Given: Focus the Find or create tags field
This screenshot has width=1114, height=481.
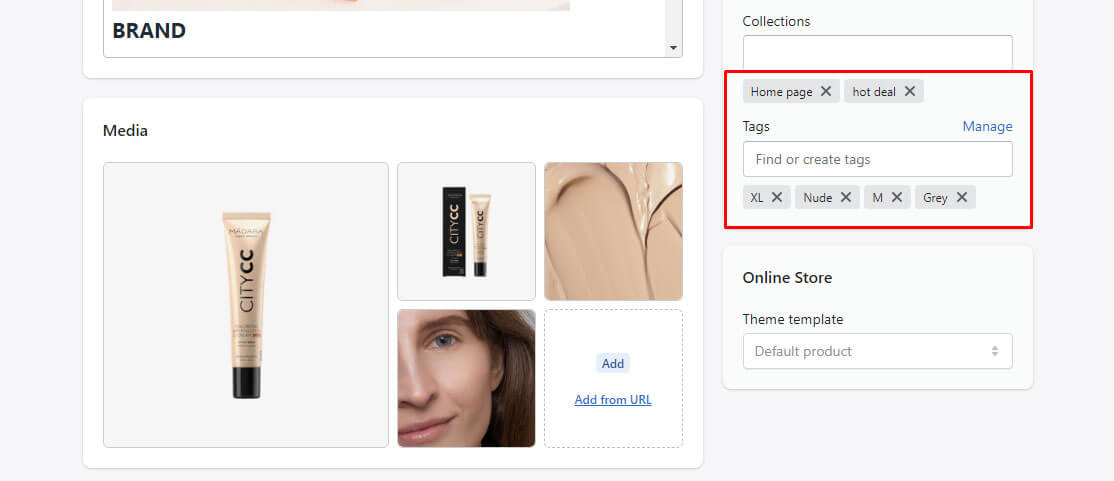Looking at the screenshot, I should click(877, 159).
